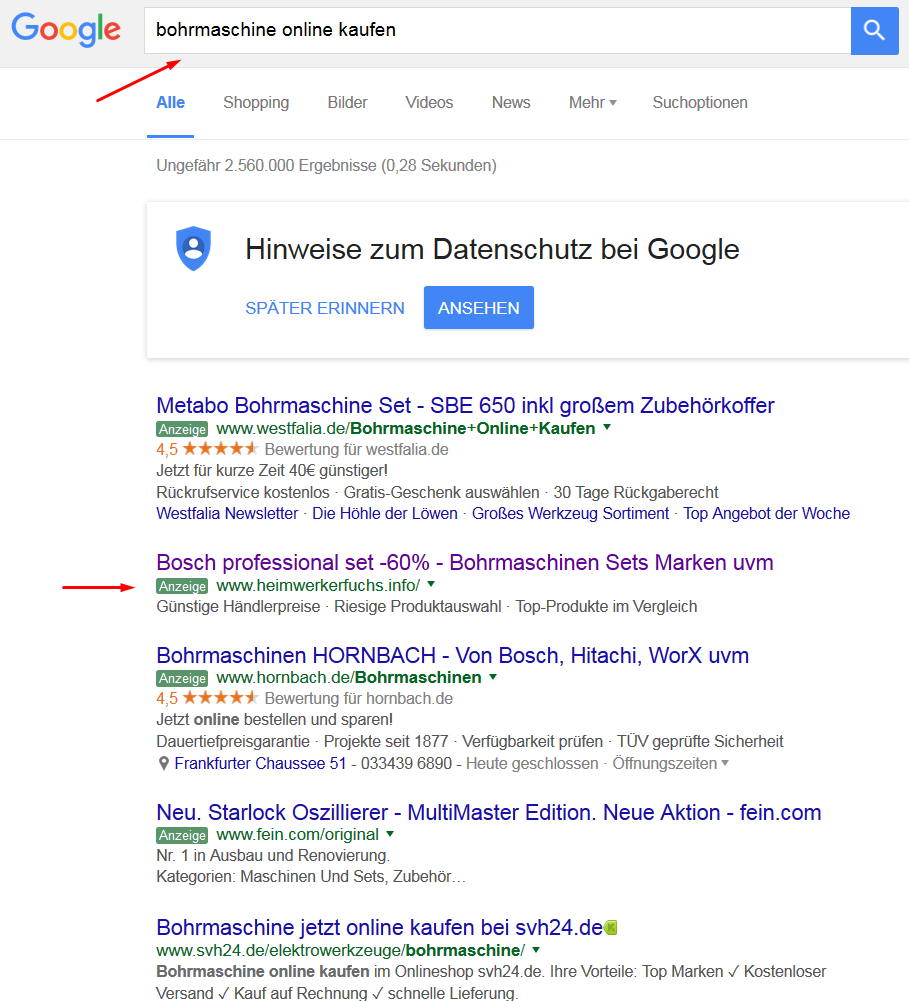
Task: Switch to the Shopping tab
Action: (x=256, y=103)
